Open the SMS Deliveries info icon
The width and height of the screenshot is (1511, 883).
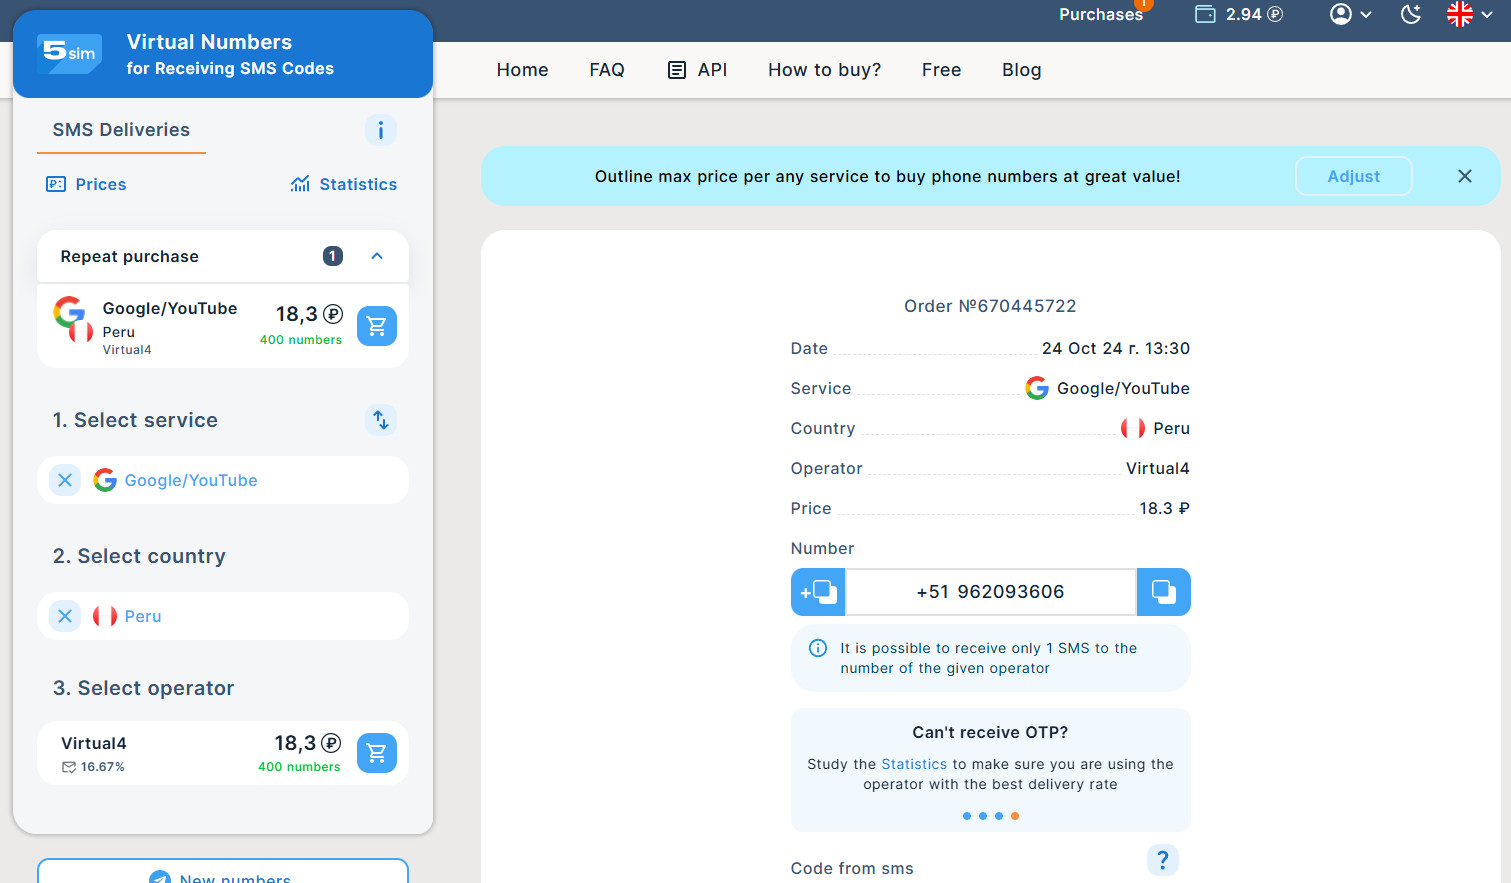(380, 130)
